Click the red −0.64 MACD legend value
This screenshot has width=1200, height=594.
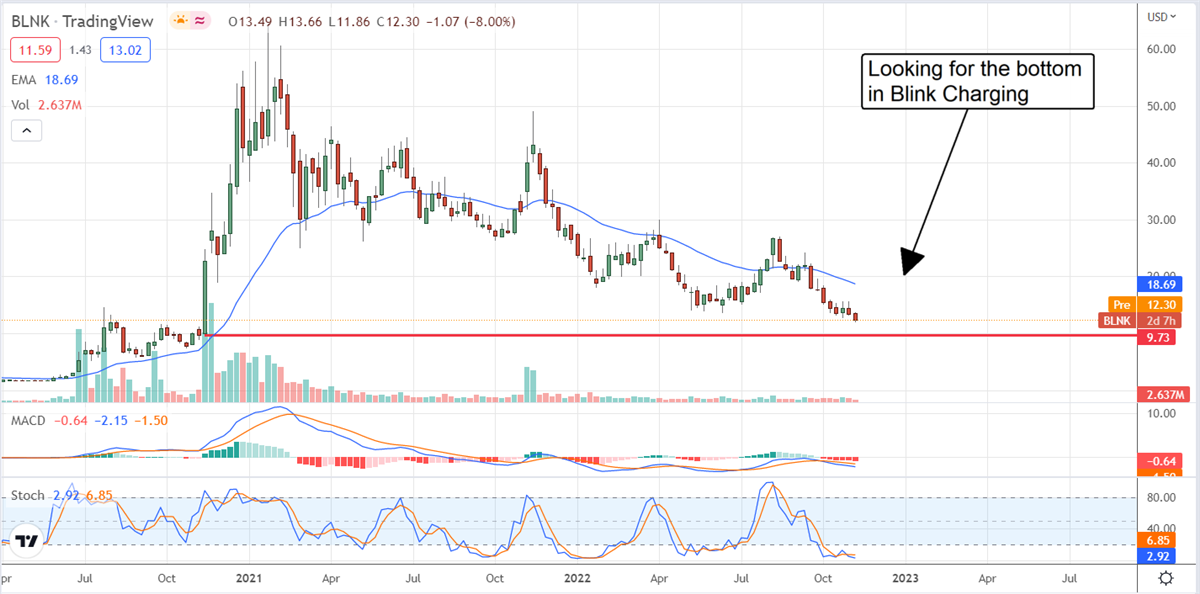pyautogui.click(x=72, y=421)
